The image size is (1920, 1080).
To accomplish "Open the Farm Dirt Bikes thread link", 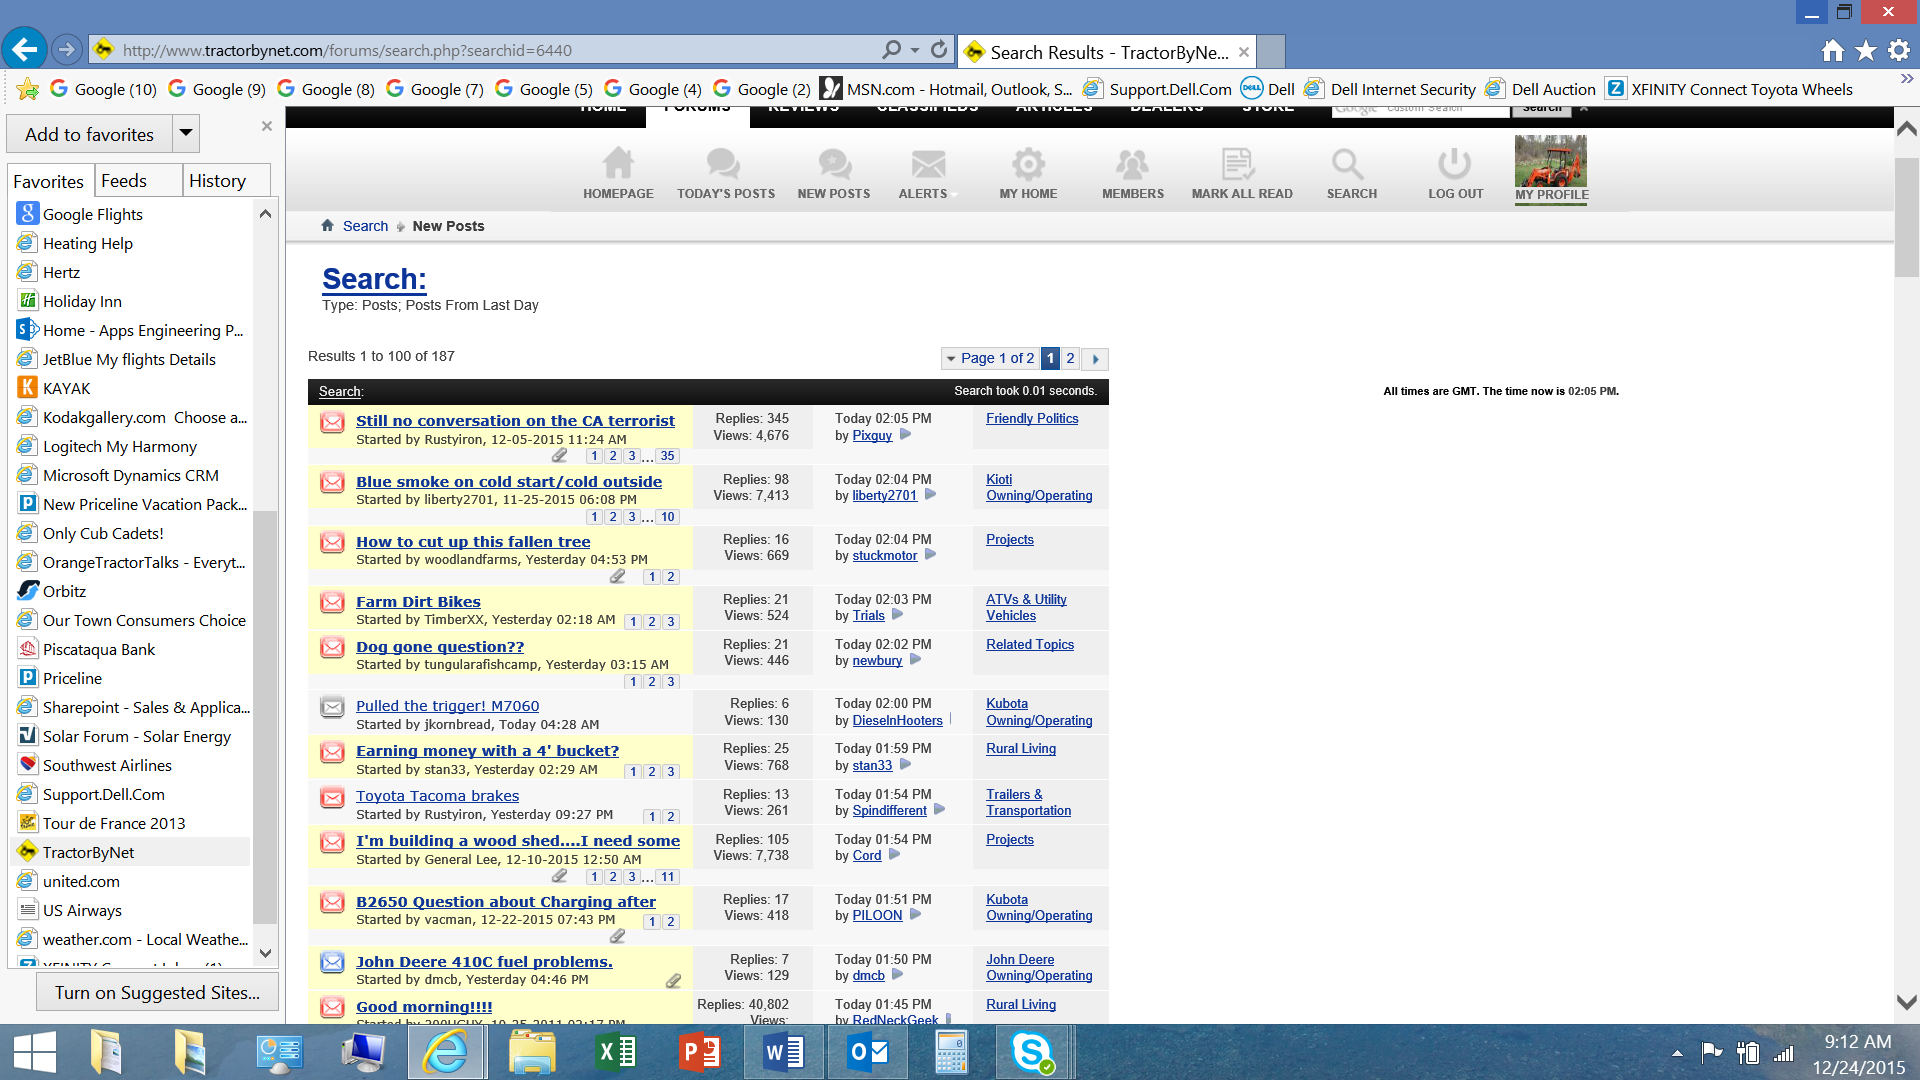I will pos(418,602).
